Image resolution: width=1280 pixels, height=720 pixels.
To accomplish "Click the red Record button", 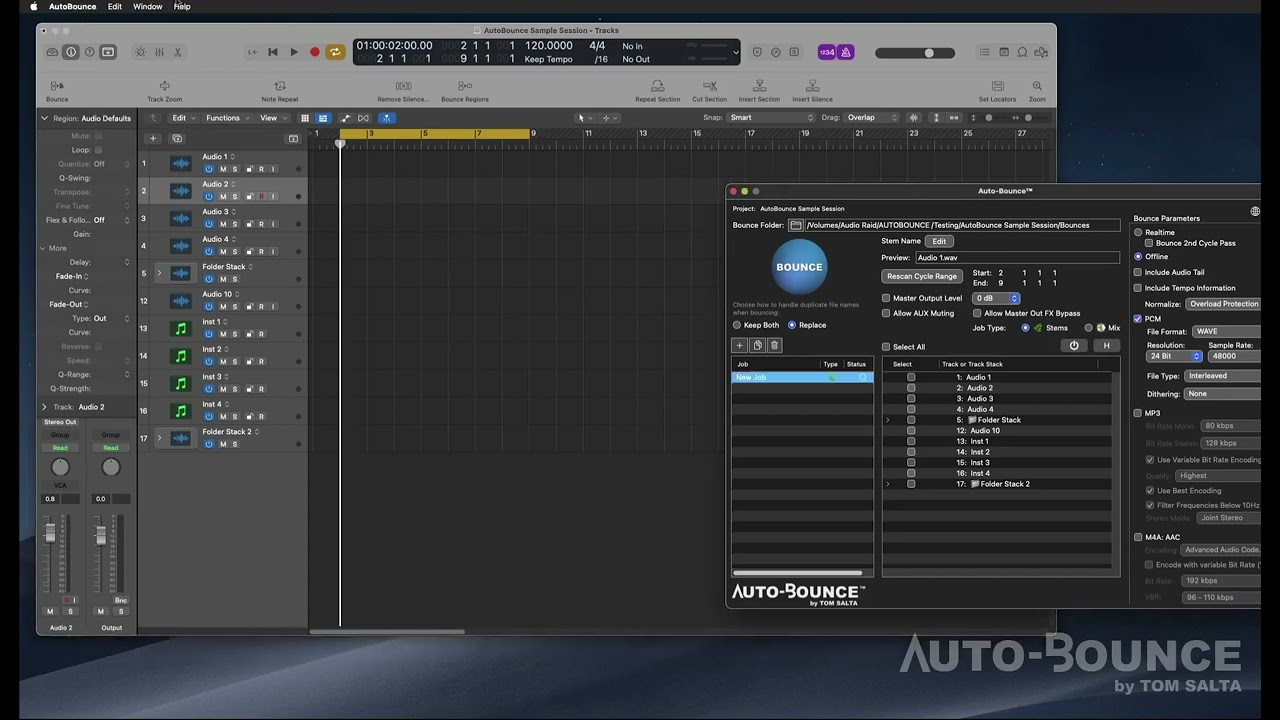I will (x=314, y=52).
